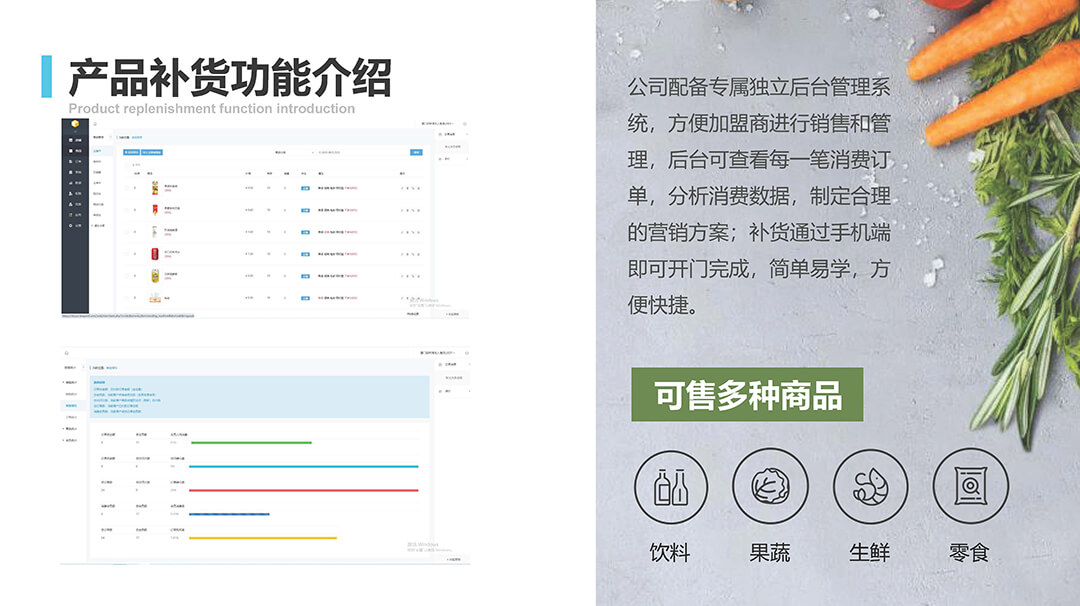
Task: Click the yellow cube logo in dark sidebar
Action: pos(74,124)
